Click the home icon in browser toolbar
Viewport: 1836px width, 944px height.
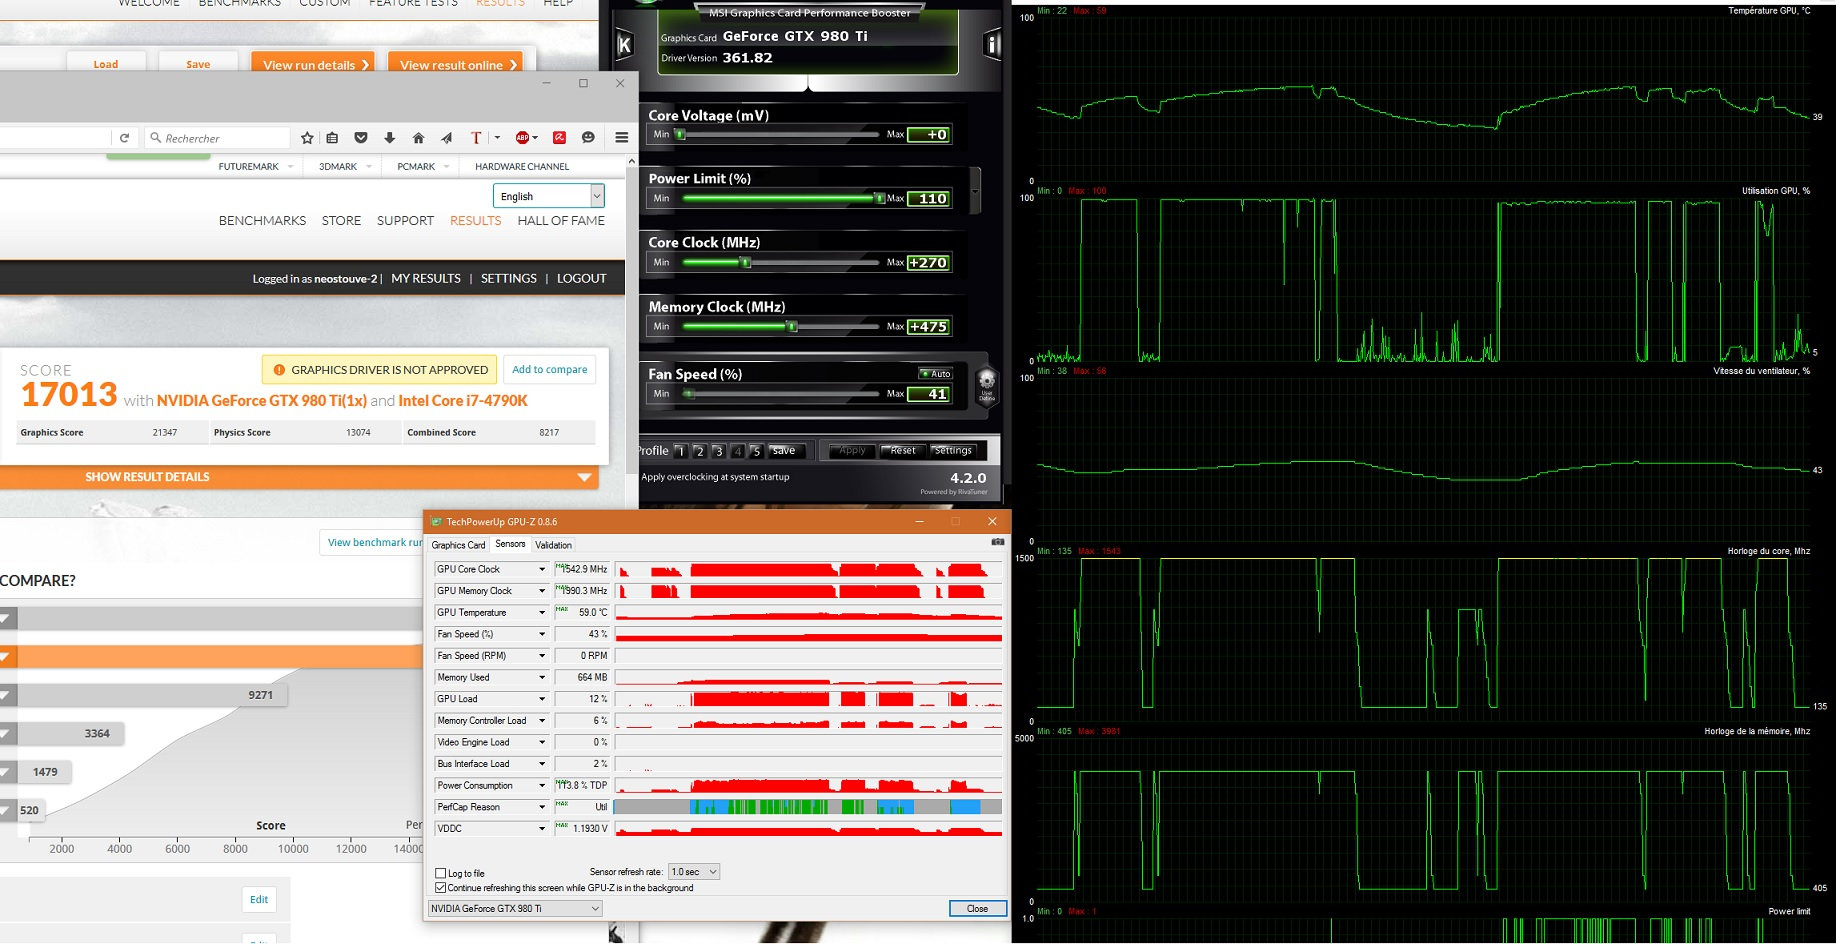(x=418, y=138)
